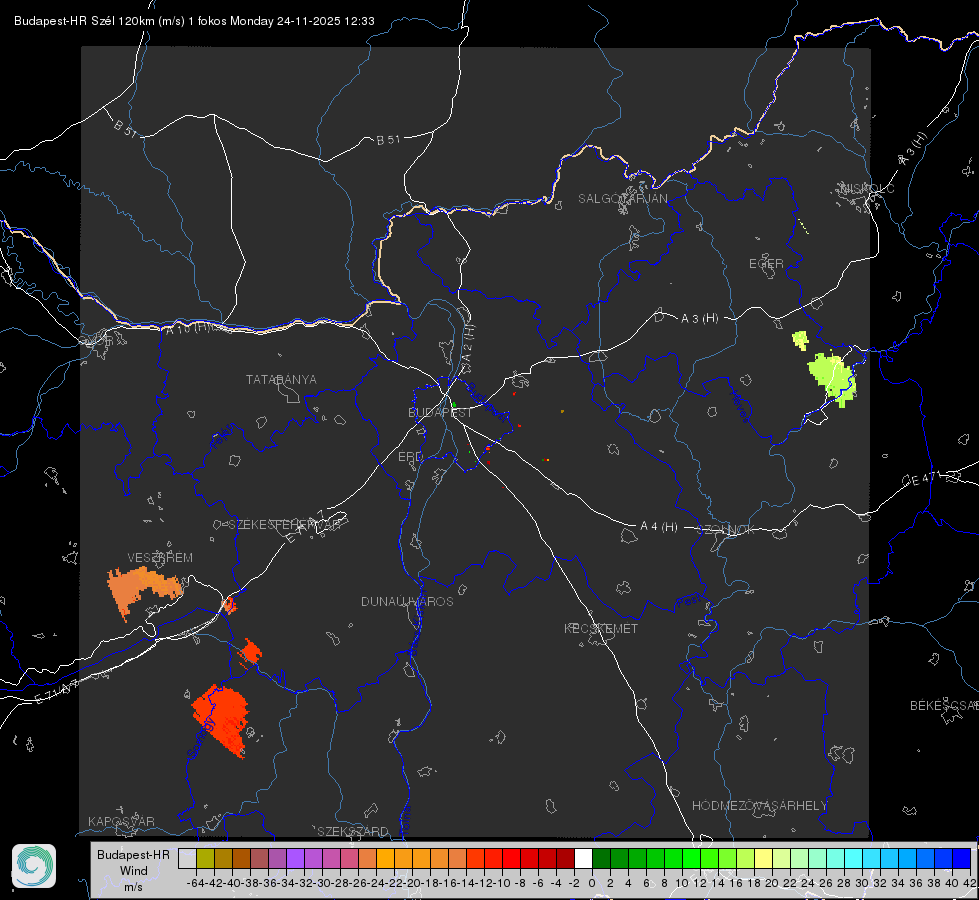Click the radar title text with date 24-11-2025
This screenshot has height=900, width=979.
coord(194,21)
